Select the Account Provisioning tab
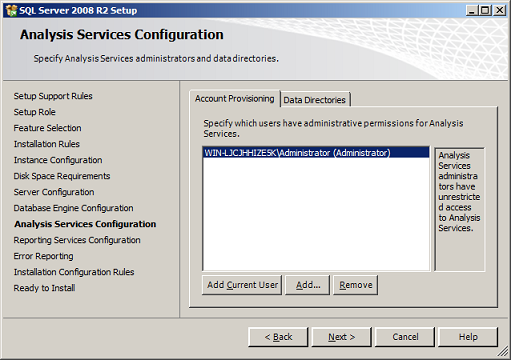Viewport: 511px width, 360px height. [235, 99]
